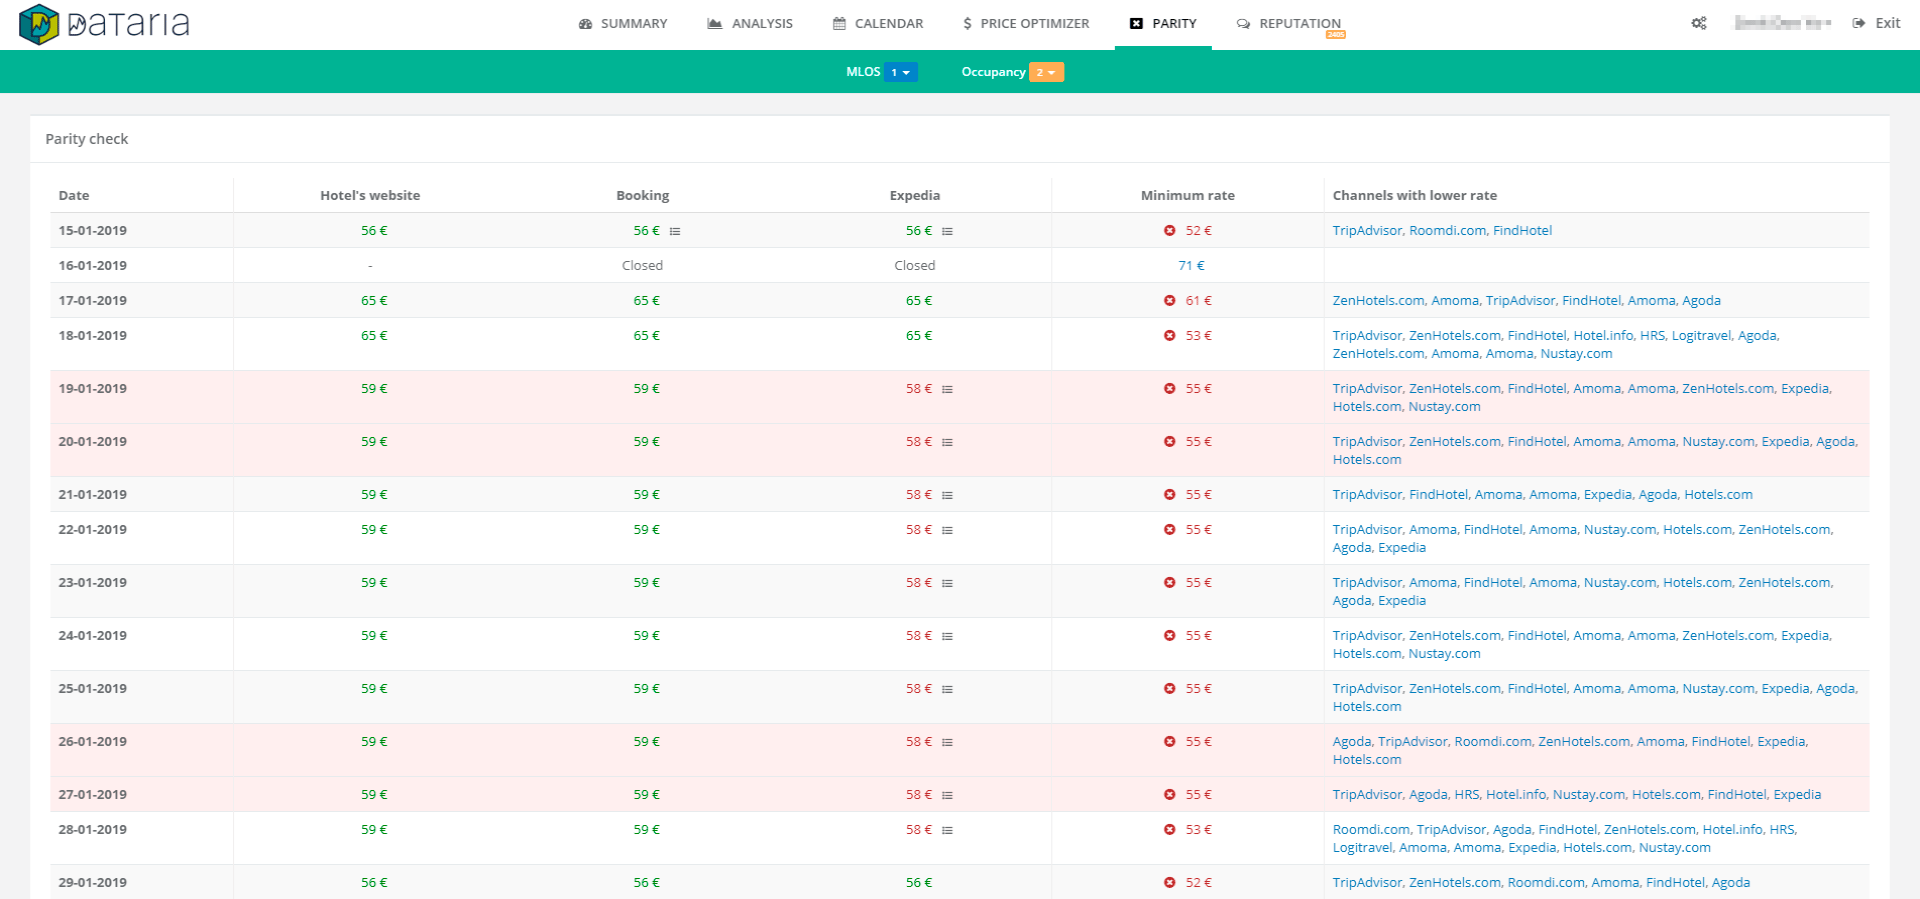Viewport: 1920px width, 899px height.
Task: Click the Reputation notification badge
Action: point(1336,35)
